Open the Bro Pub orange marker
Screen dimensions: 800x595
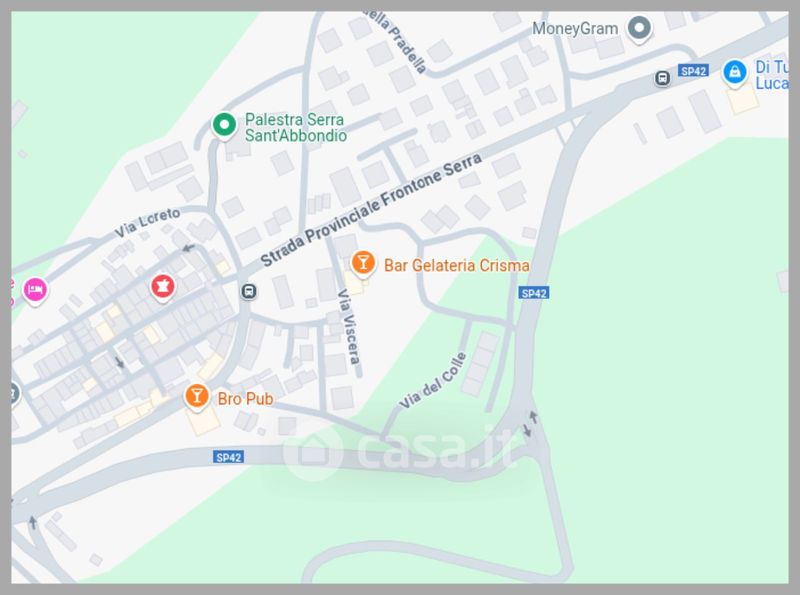(197, 396)
